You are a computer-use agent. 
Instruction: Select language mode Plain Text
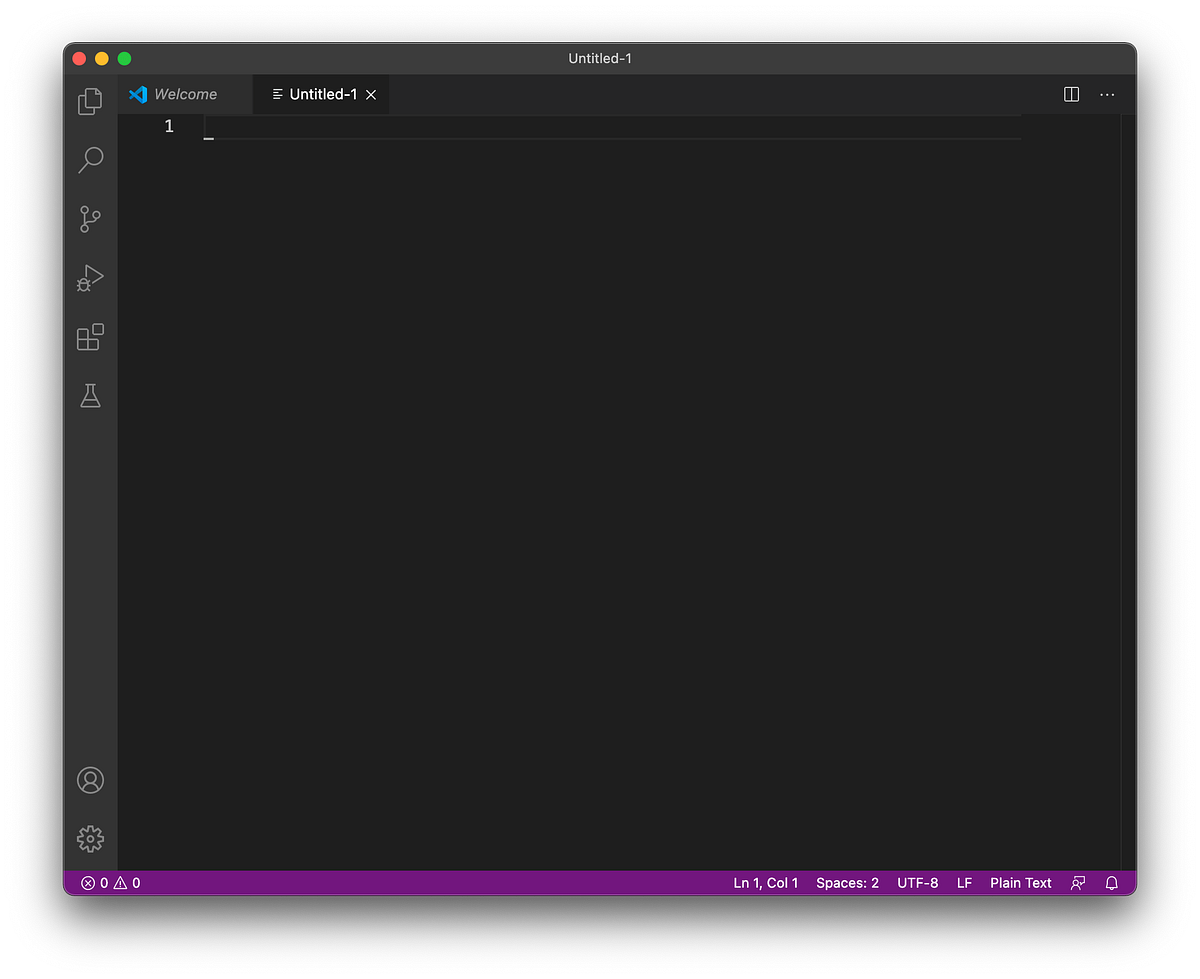pos(1021,883)
